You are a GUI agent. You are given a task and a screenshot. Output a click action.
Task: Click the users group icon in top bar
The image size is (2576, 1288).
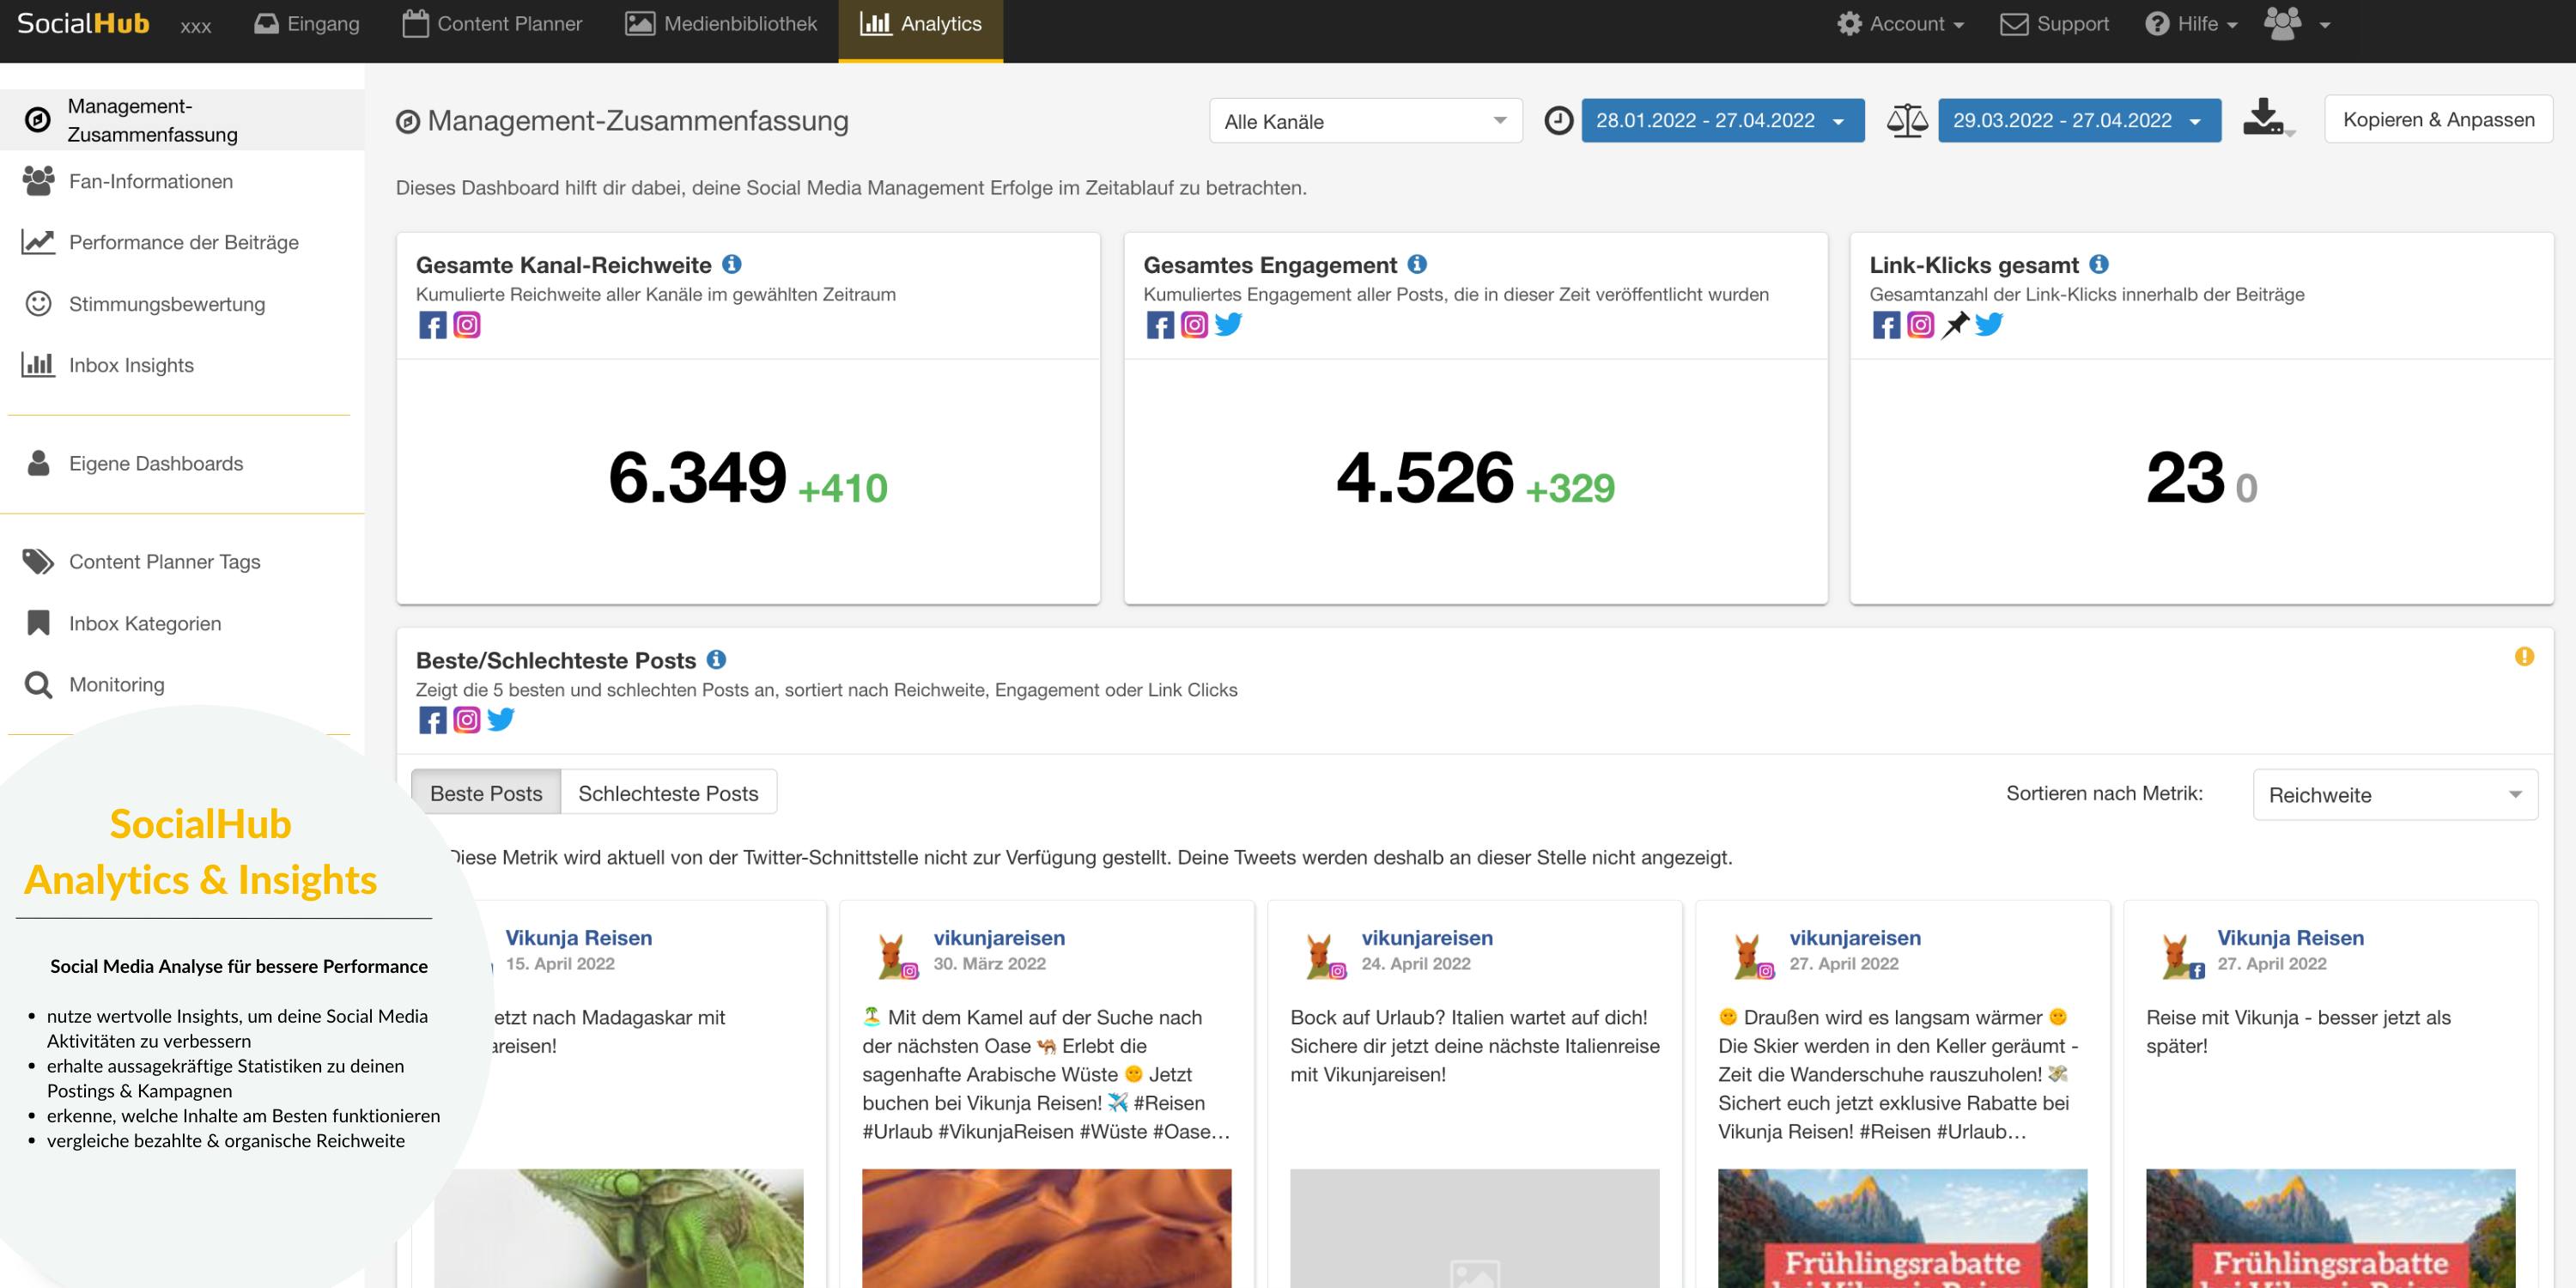(x=2283, y=24)
